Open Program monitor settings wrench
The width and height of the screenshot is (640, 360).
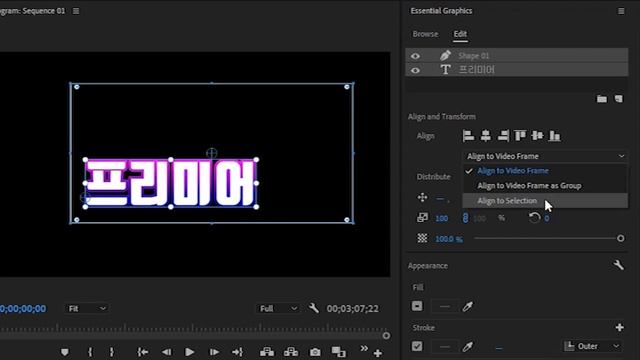click(x=313, y=308)
